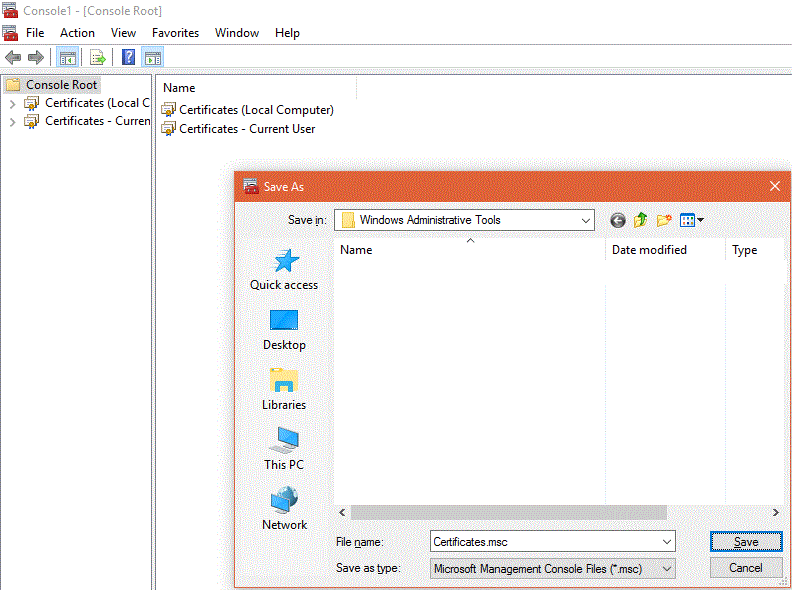
Task: Open the Save as type dropdown
Action: point(667,568)
